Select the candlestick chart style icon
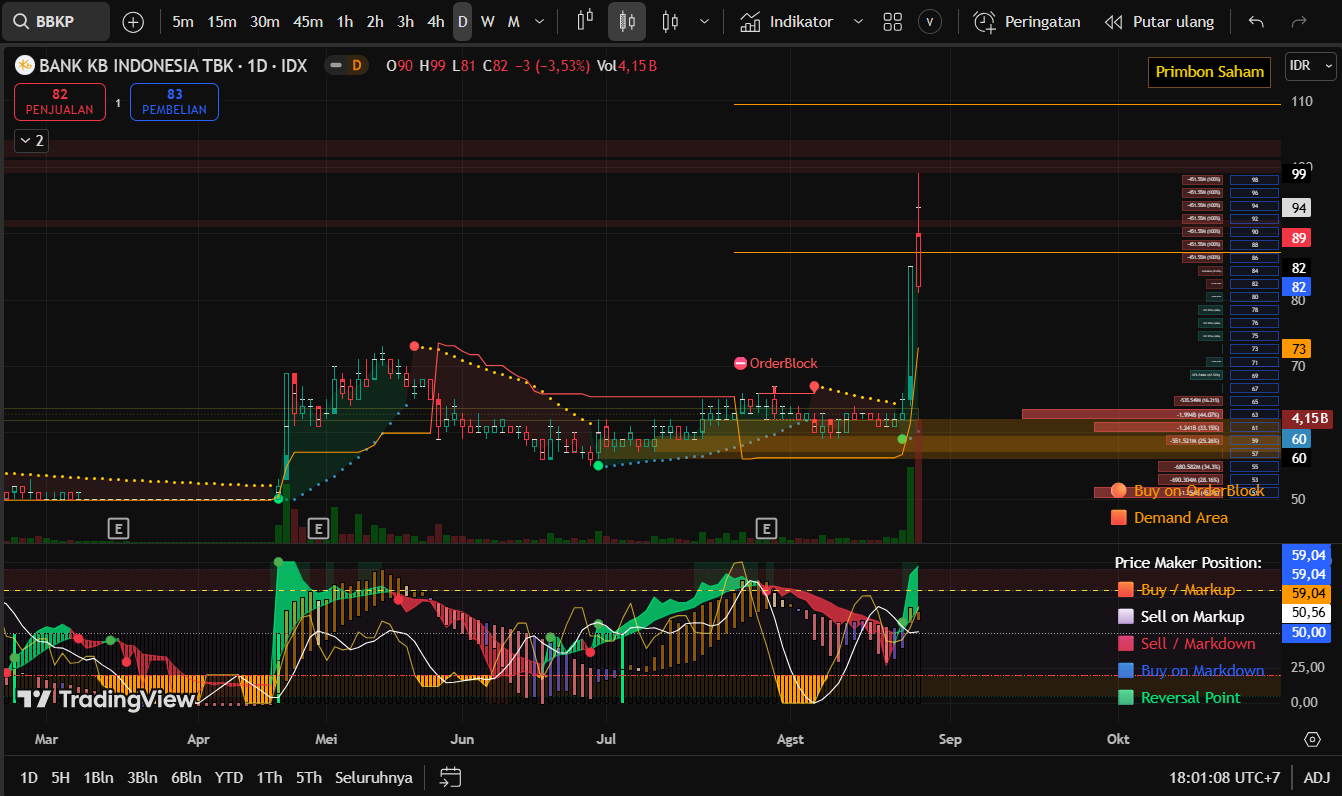 (627, 22)
